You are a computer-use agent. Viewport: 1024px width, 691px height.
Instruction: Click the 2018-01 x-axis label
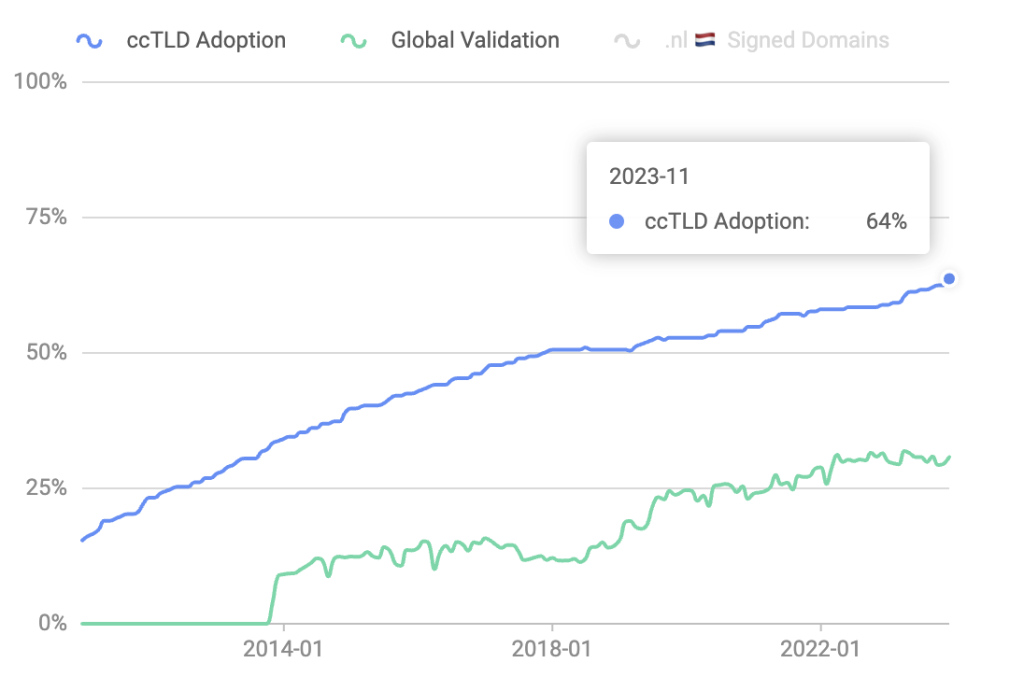click(x=552, y=649)
